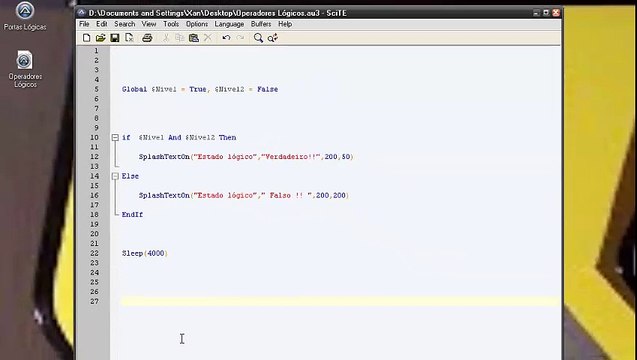Delete selection using the X toolbar icon
The width and height of the screenshot is (637, 360).
coord(208,38)
